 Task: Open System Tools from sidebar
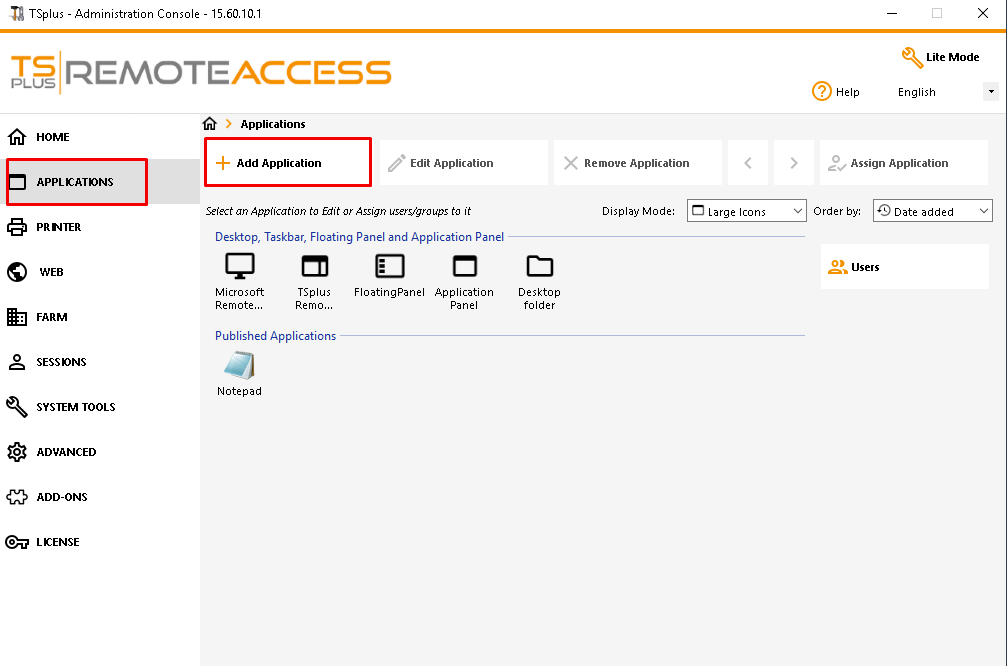point(75,407)
